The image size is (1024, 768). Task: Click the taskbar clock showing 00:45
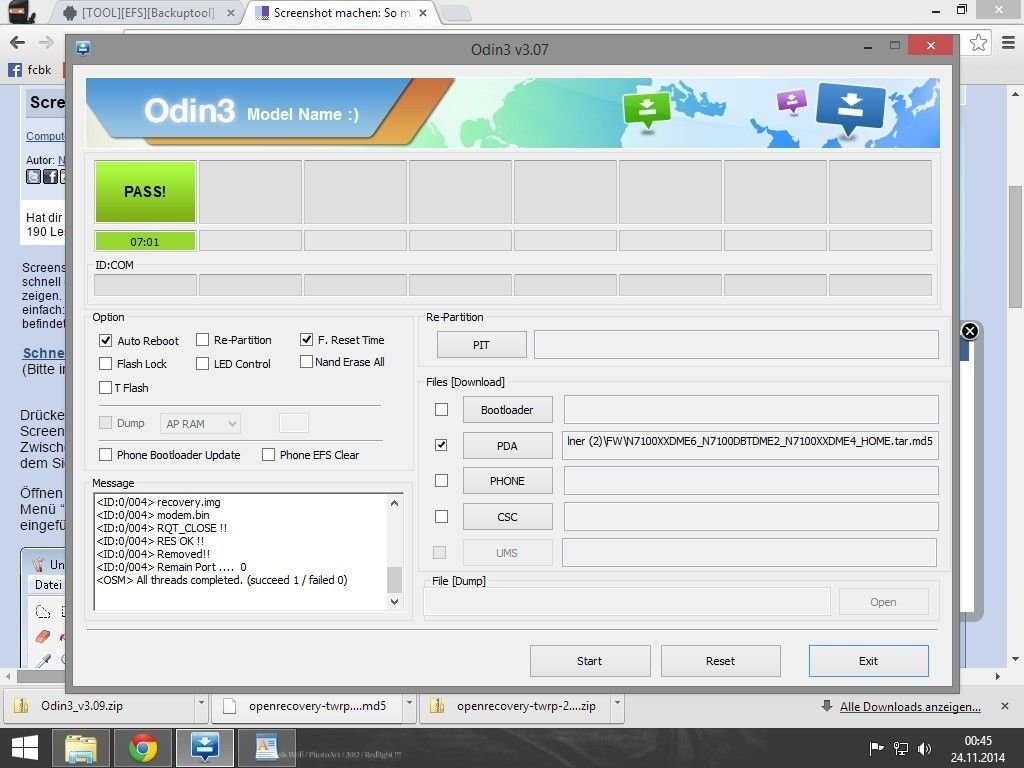click(x=978, y=741)
